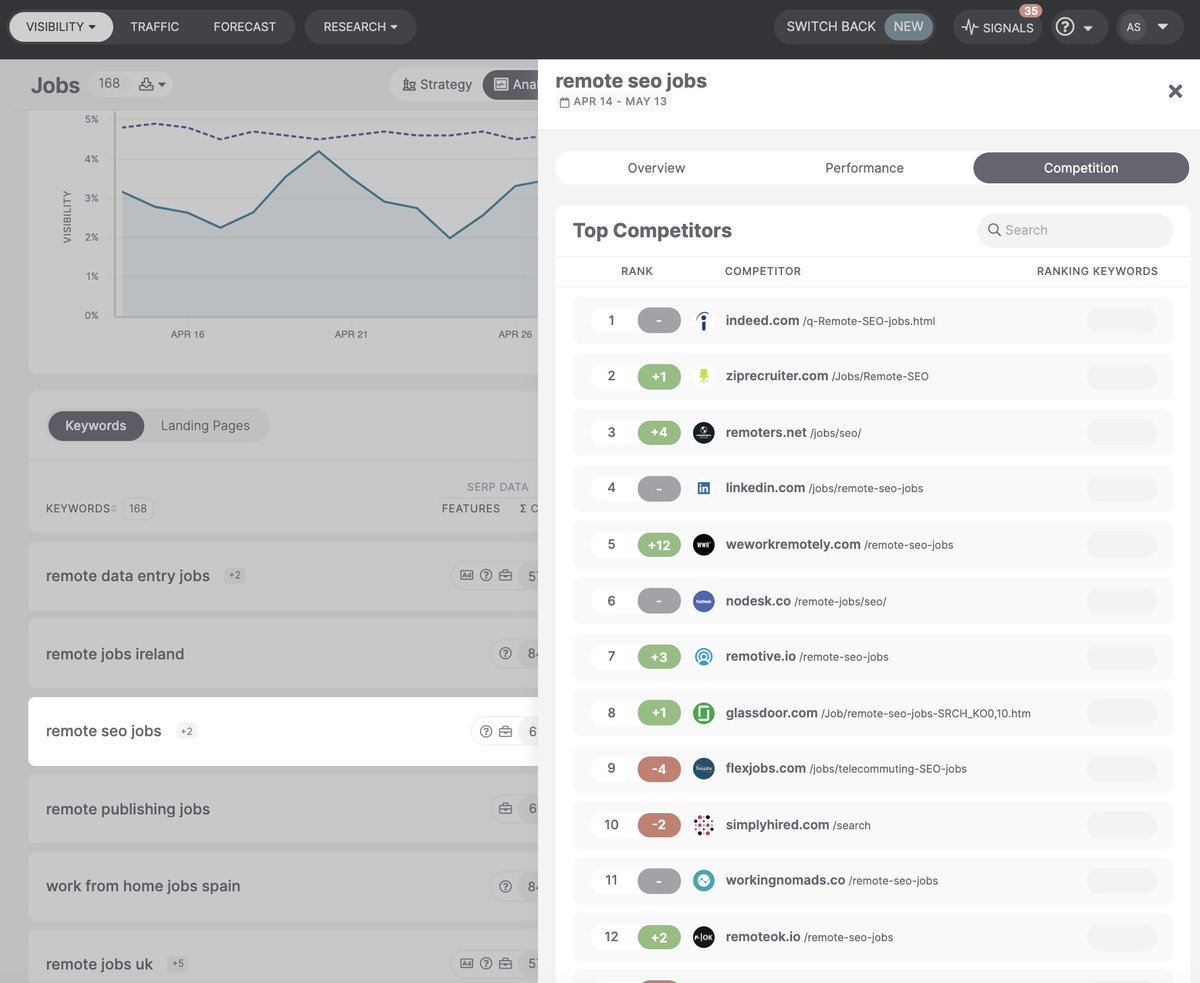Open the help question mark menu
1200x983 pixels.
click(1074, 27)
